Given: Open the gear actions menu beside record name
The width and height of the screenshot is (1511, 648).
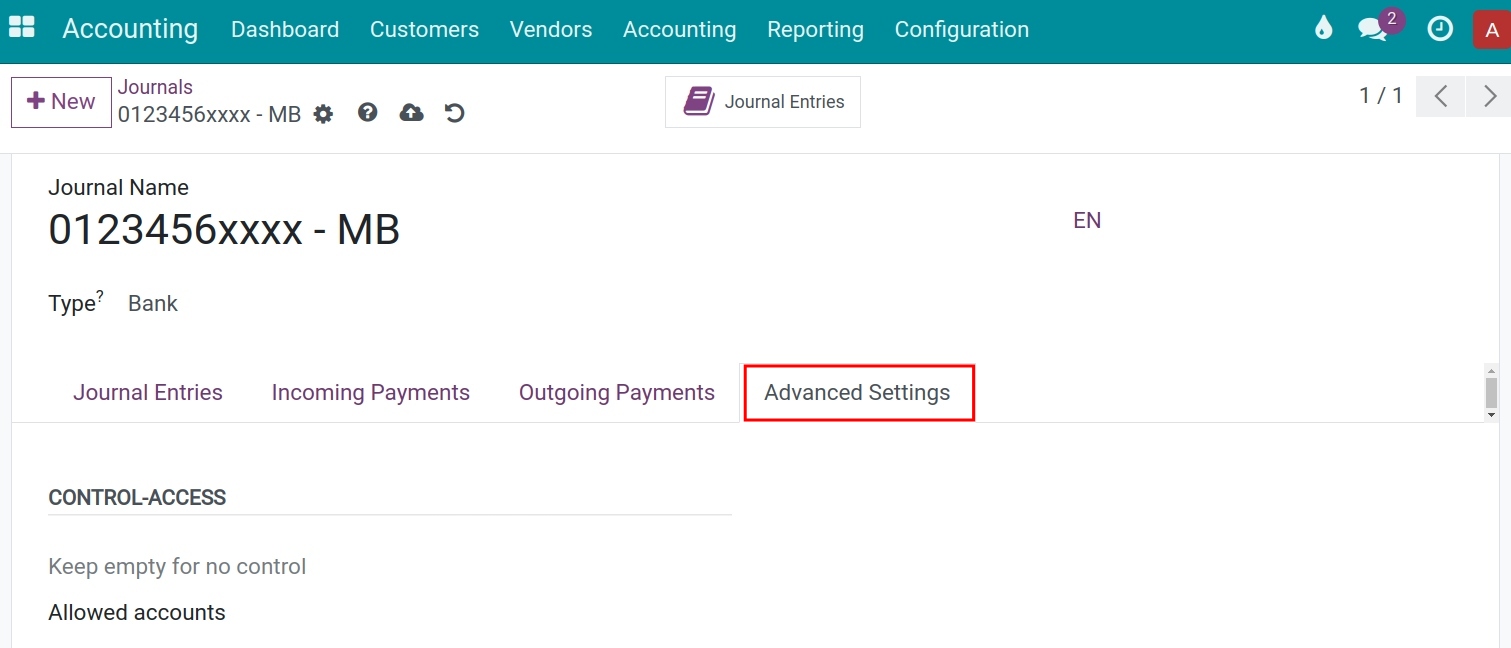Looking at the screenshot, I should coord(323,114).
